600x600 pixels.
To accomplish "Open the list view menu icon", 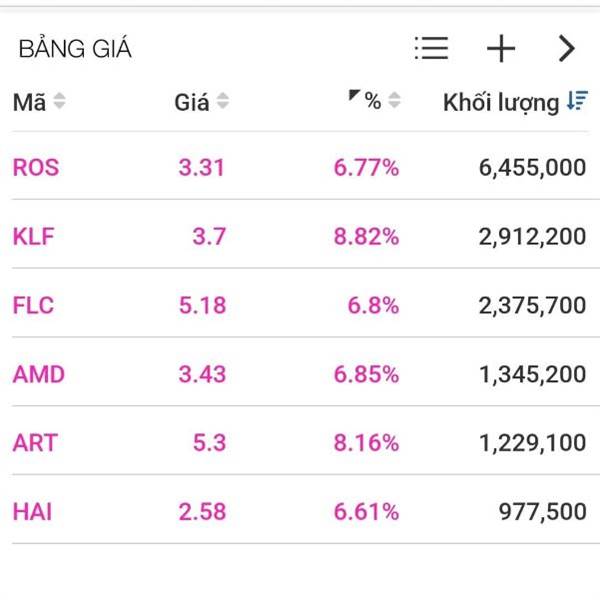I will [x=431, y=48].
